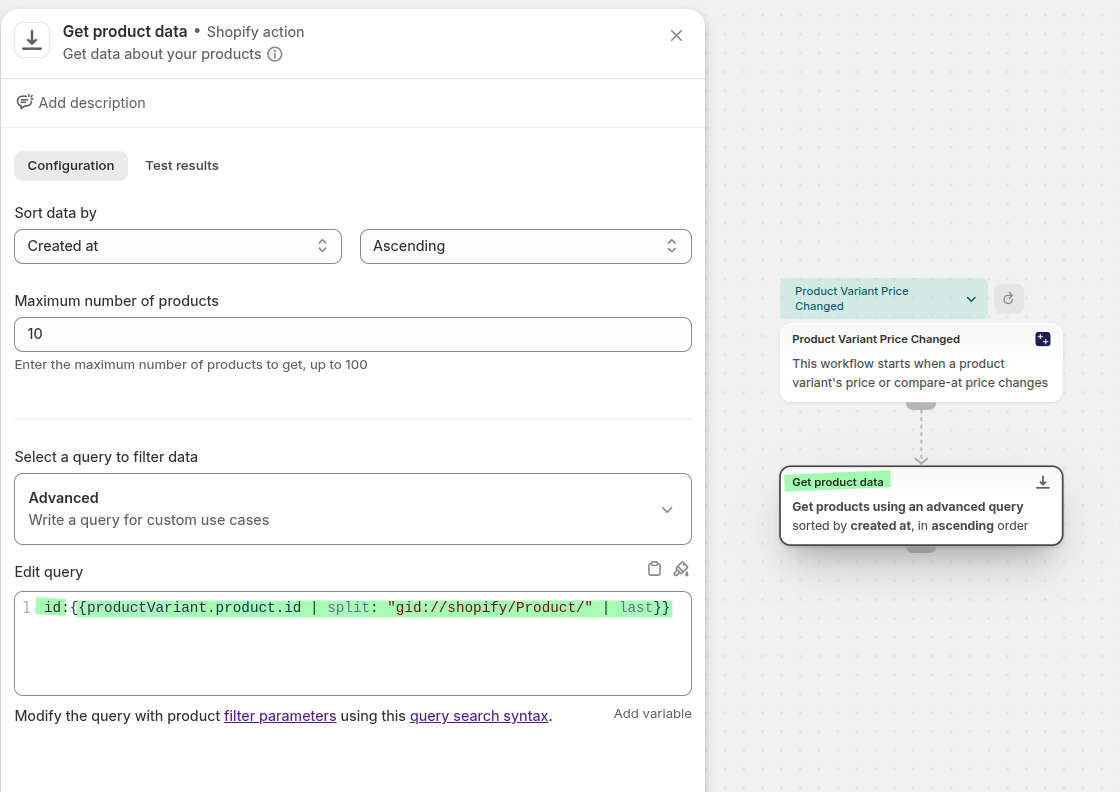Click download icon on Get product data node
Image resolution: width=1120 pixels, height=792 pixels.
click(1042, 482)
